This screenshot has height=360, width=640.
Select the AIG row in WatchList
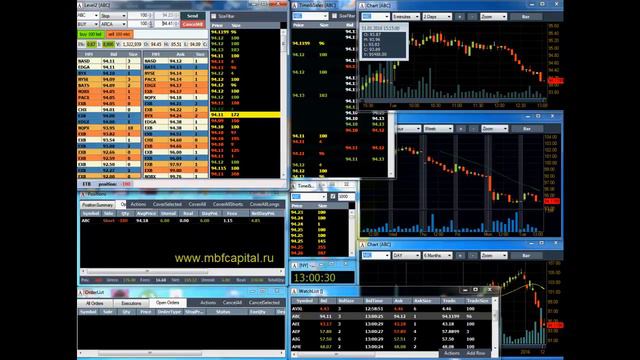click(393, 339)
